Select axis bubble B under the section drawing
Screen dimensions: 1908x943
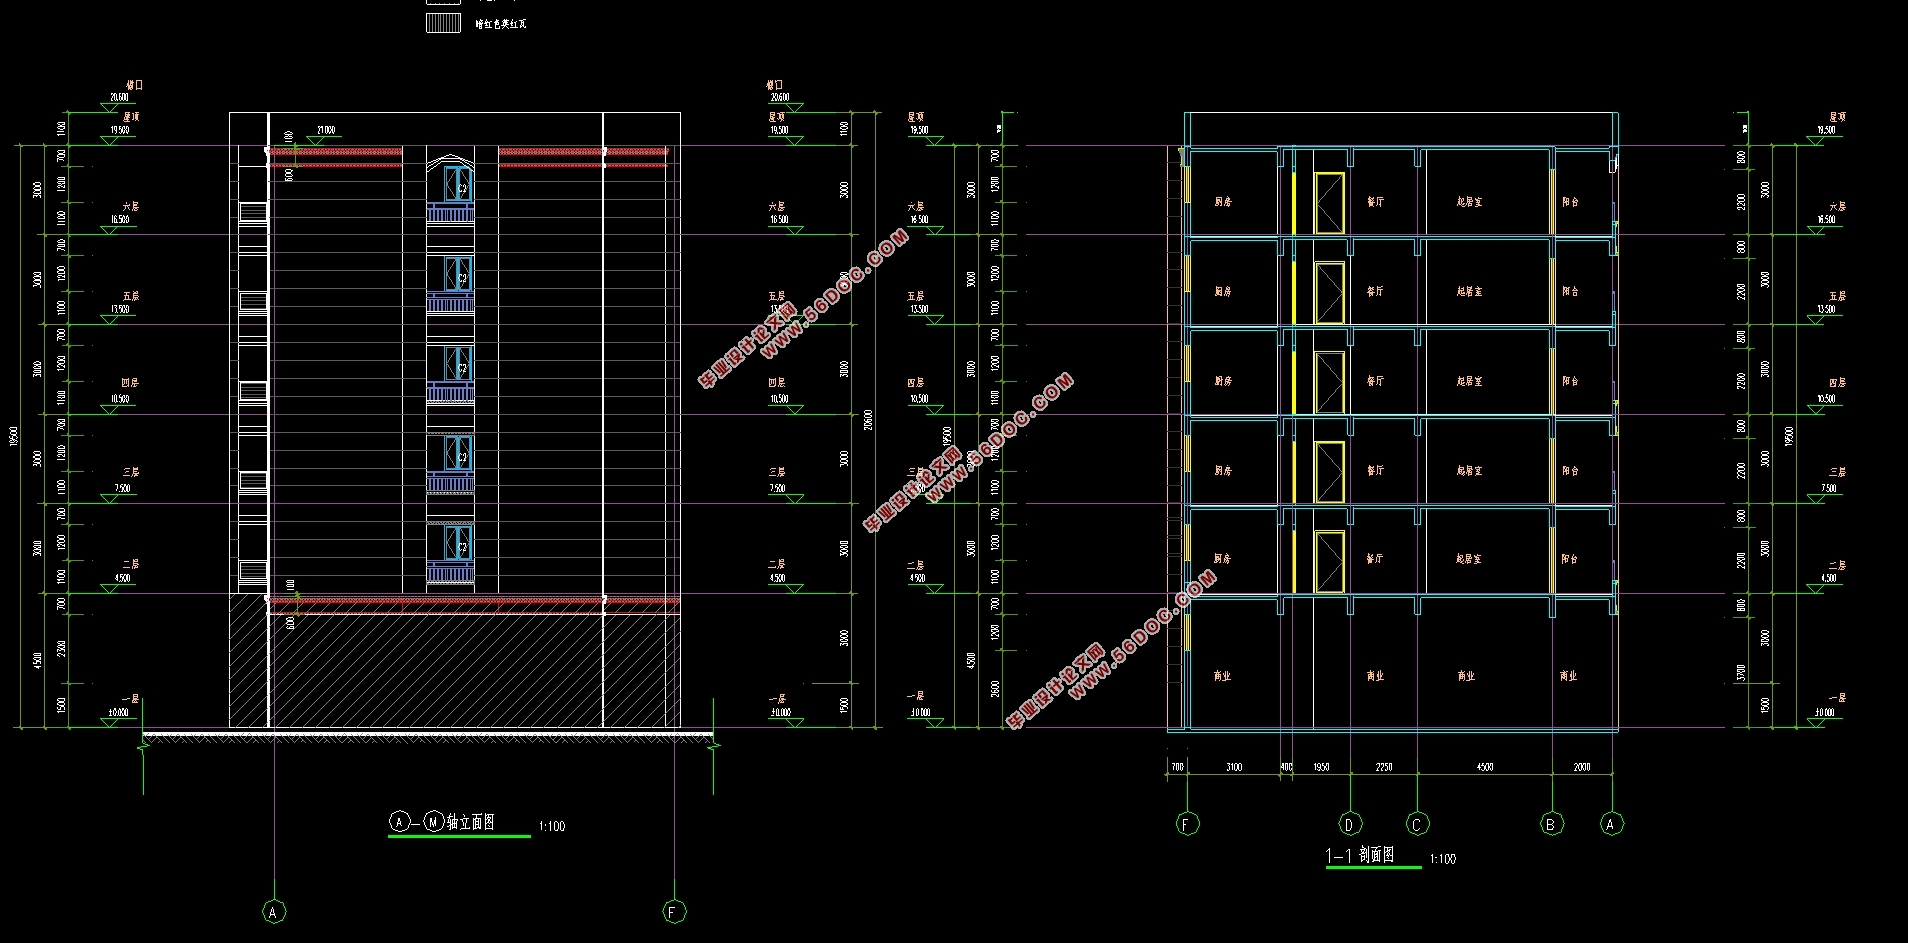point(1551,824)
